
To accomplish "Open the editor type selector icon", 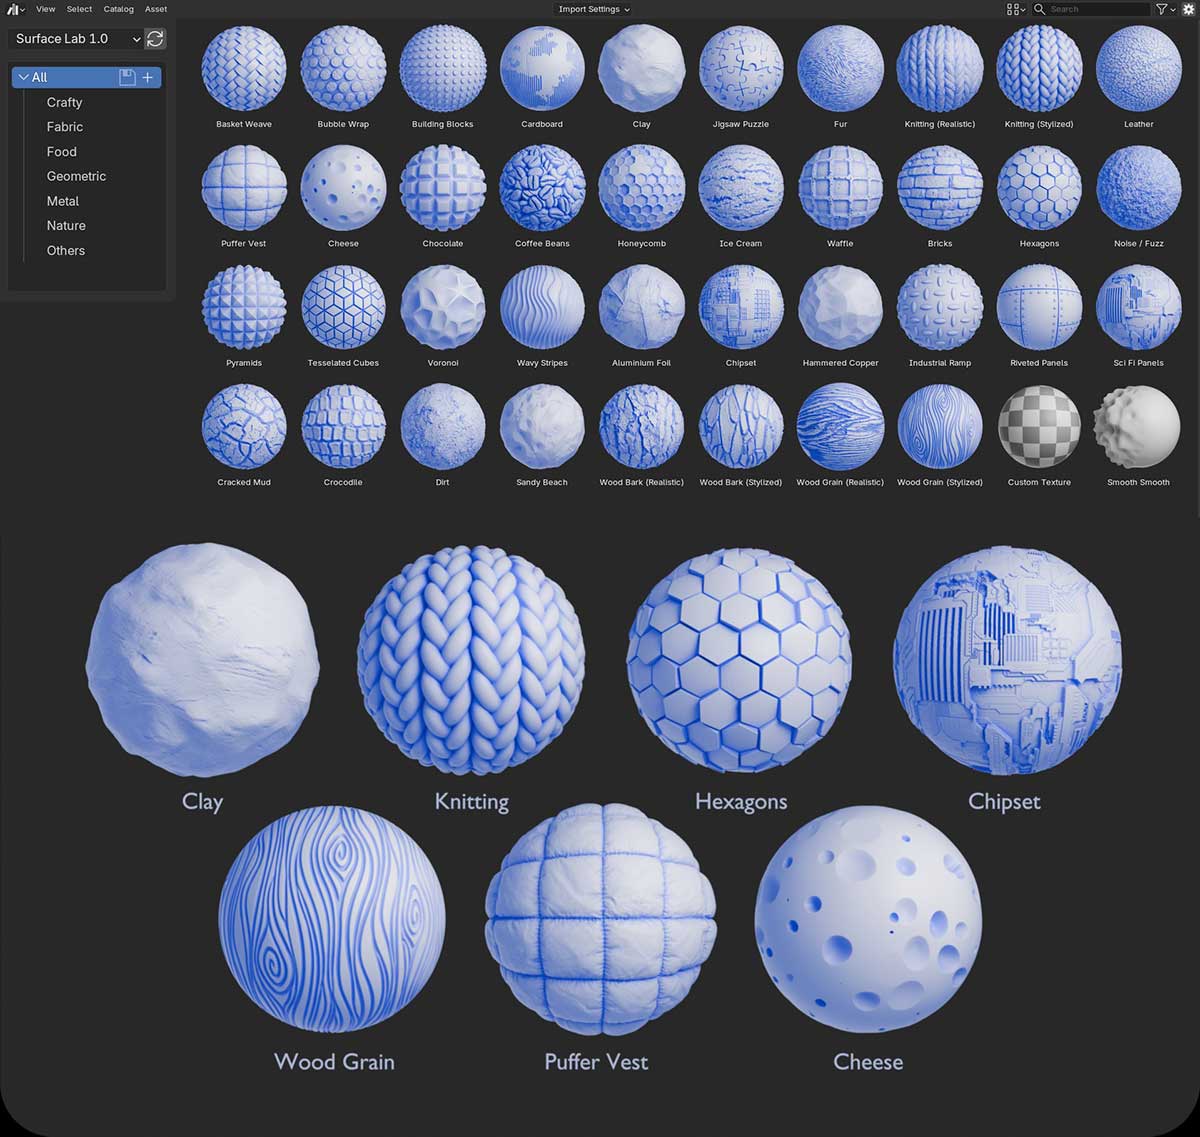I will [x=14, y=9].
